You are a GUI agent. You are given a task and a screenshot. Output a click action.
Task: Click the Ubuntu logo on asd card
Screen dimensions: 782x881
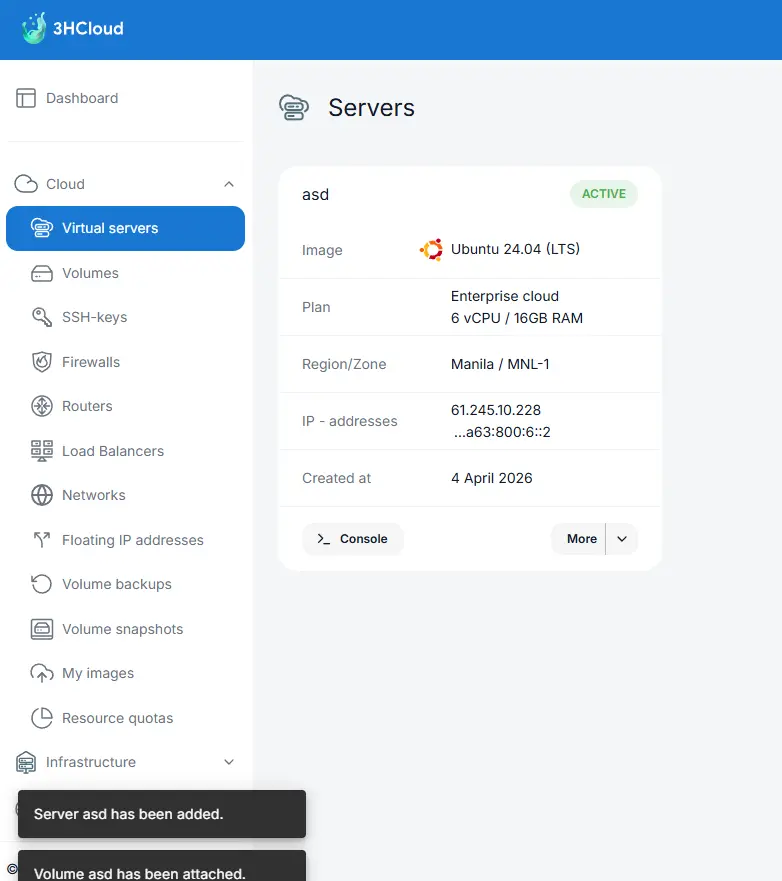[x=431, y=249]
